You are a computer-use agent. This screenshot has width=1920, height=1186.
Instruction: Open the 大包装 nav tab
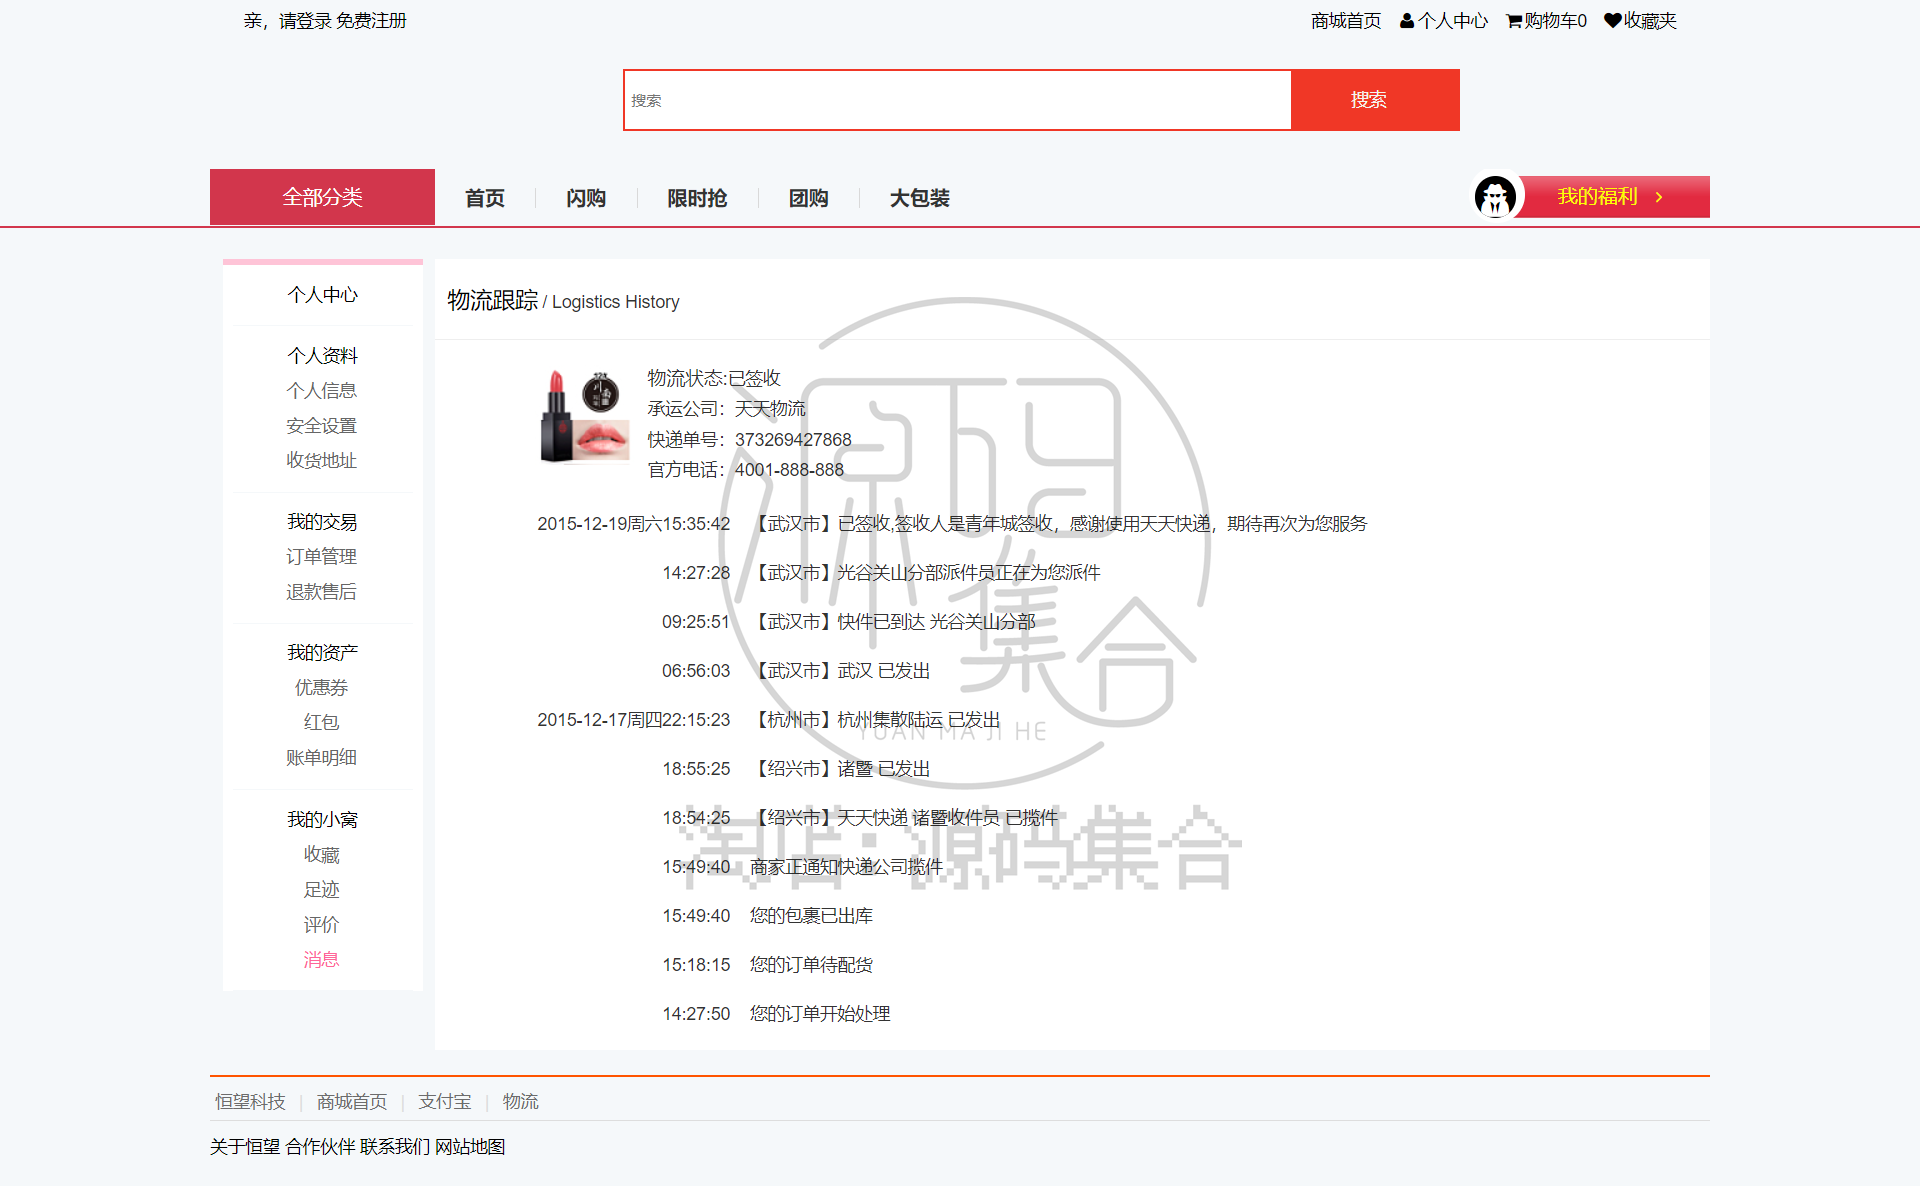coord(920,198)
